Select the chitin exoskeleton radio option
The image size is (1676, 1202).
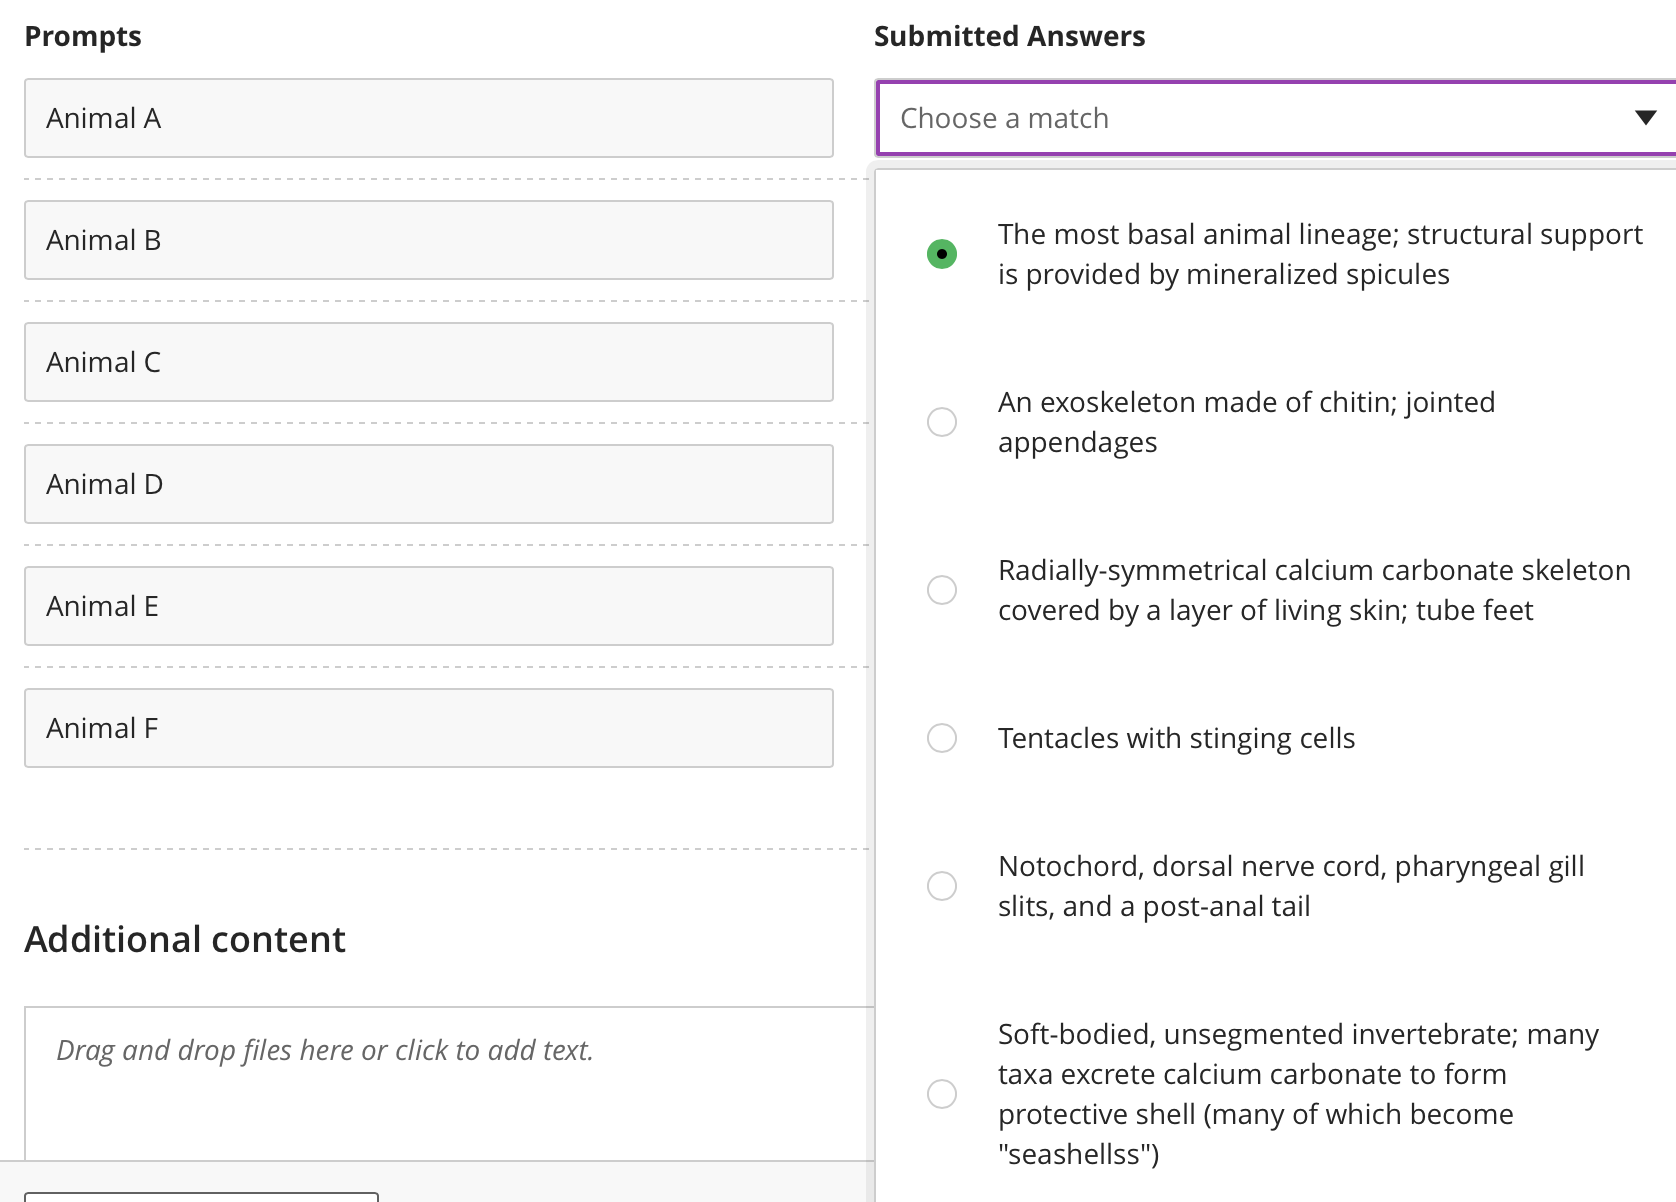942,422
